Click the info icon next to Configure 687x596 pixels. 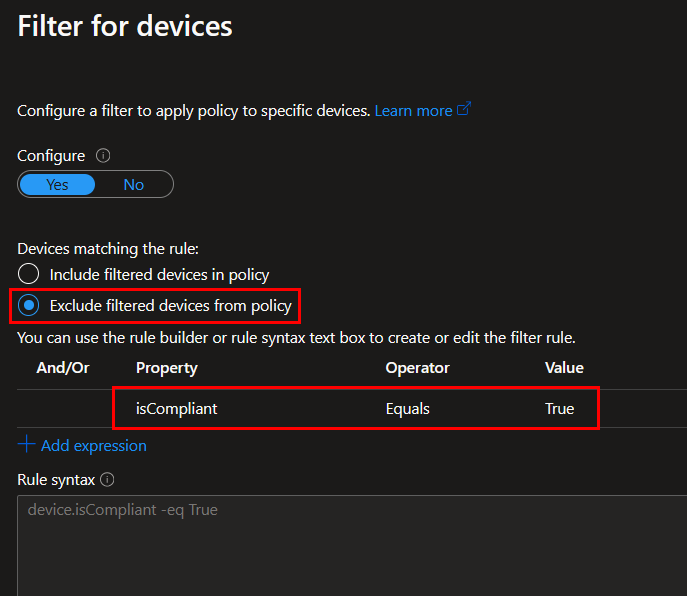[x=102, y=156]
